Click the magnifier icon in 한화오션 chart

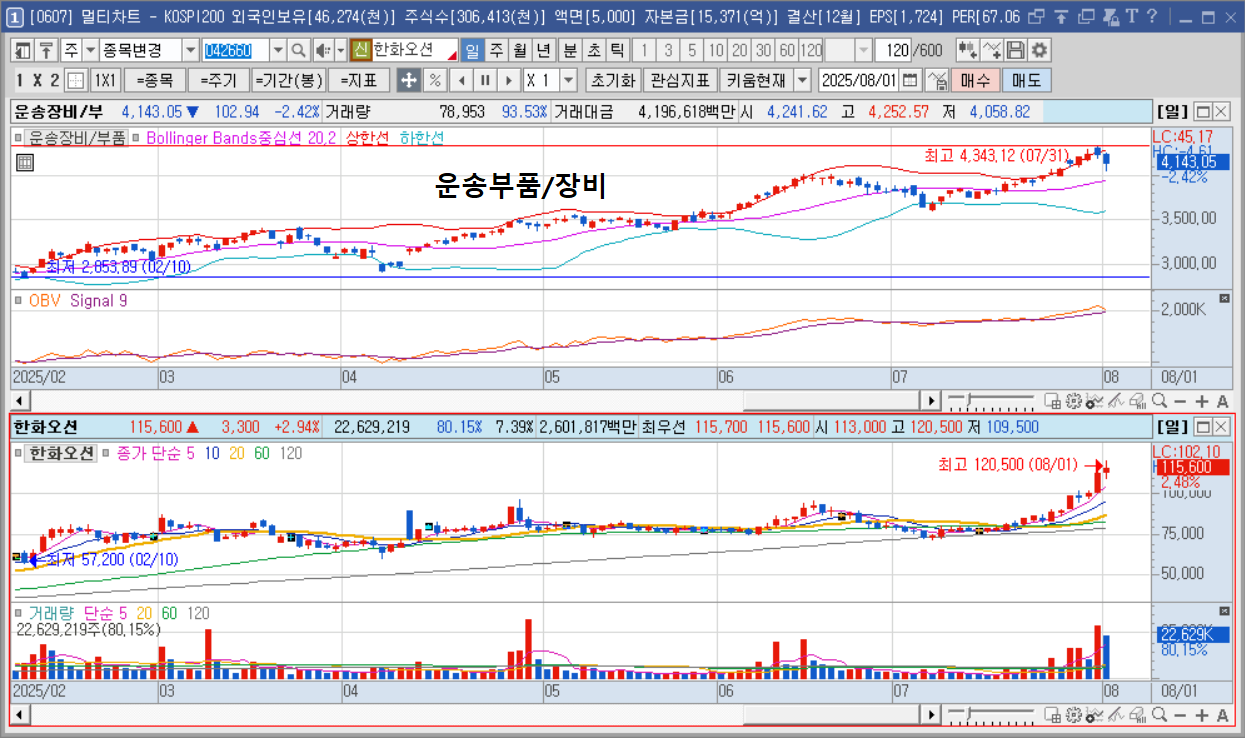point(1160,714)
